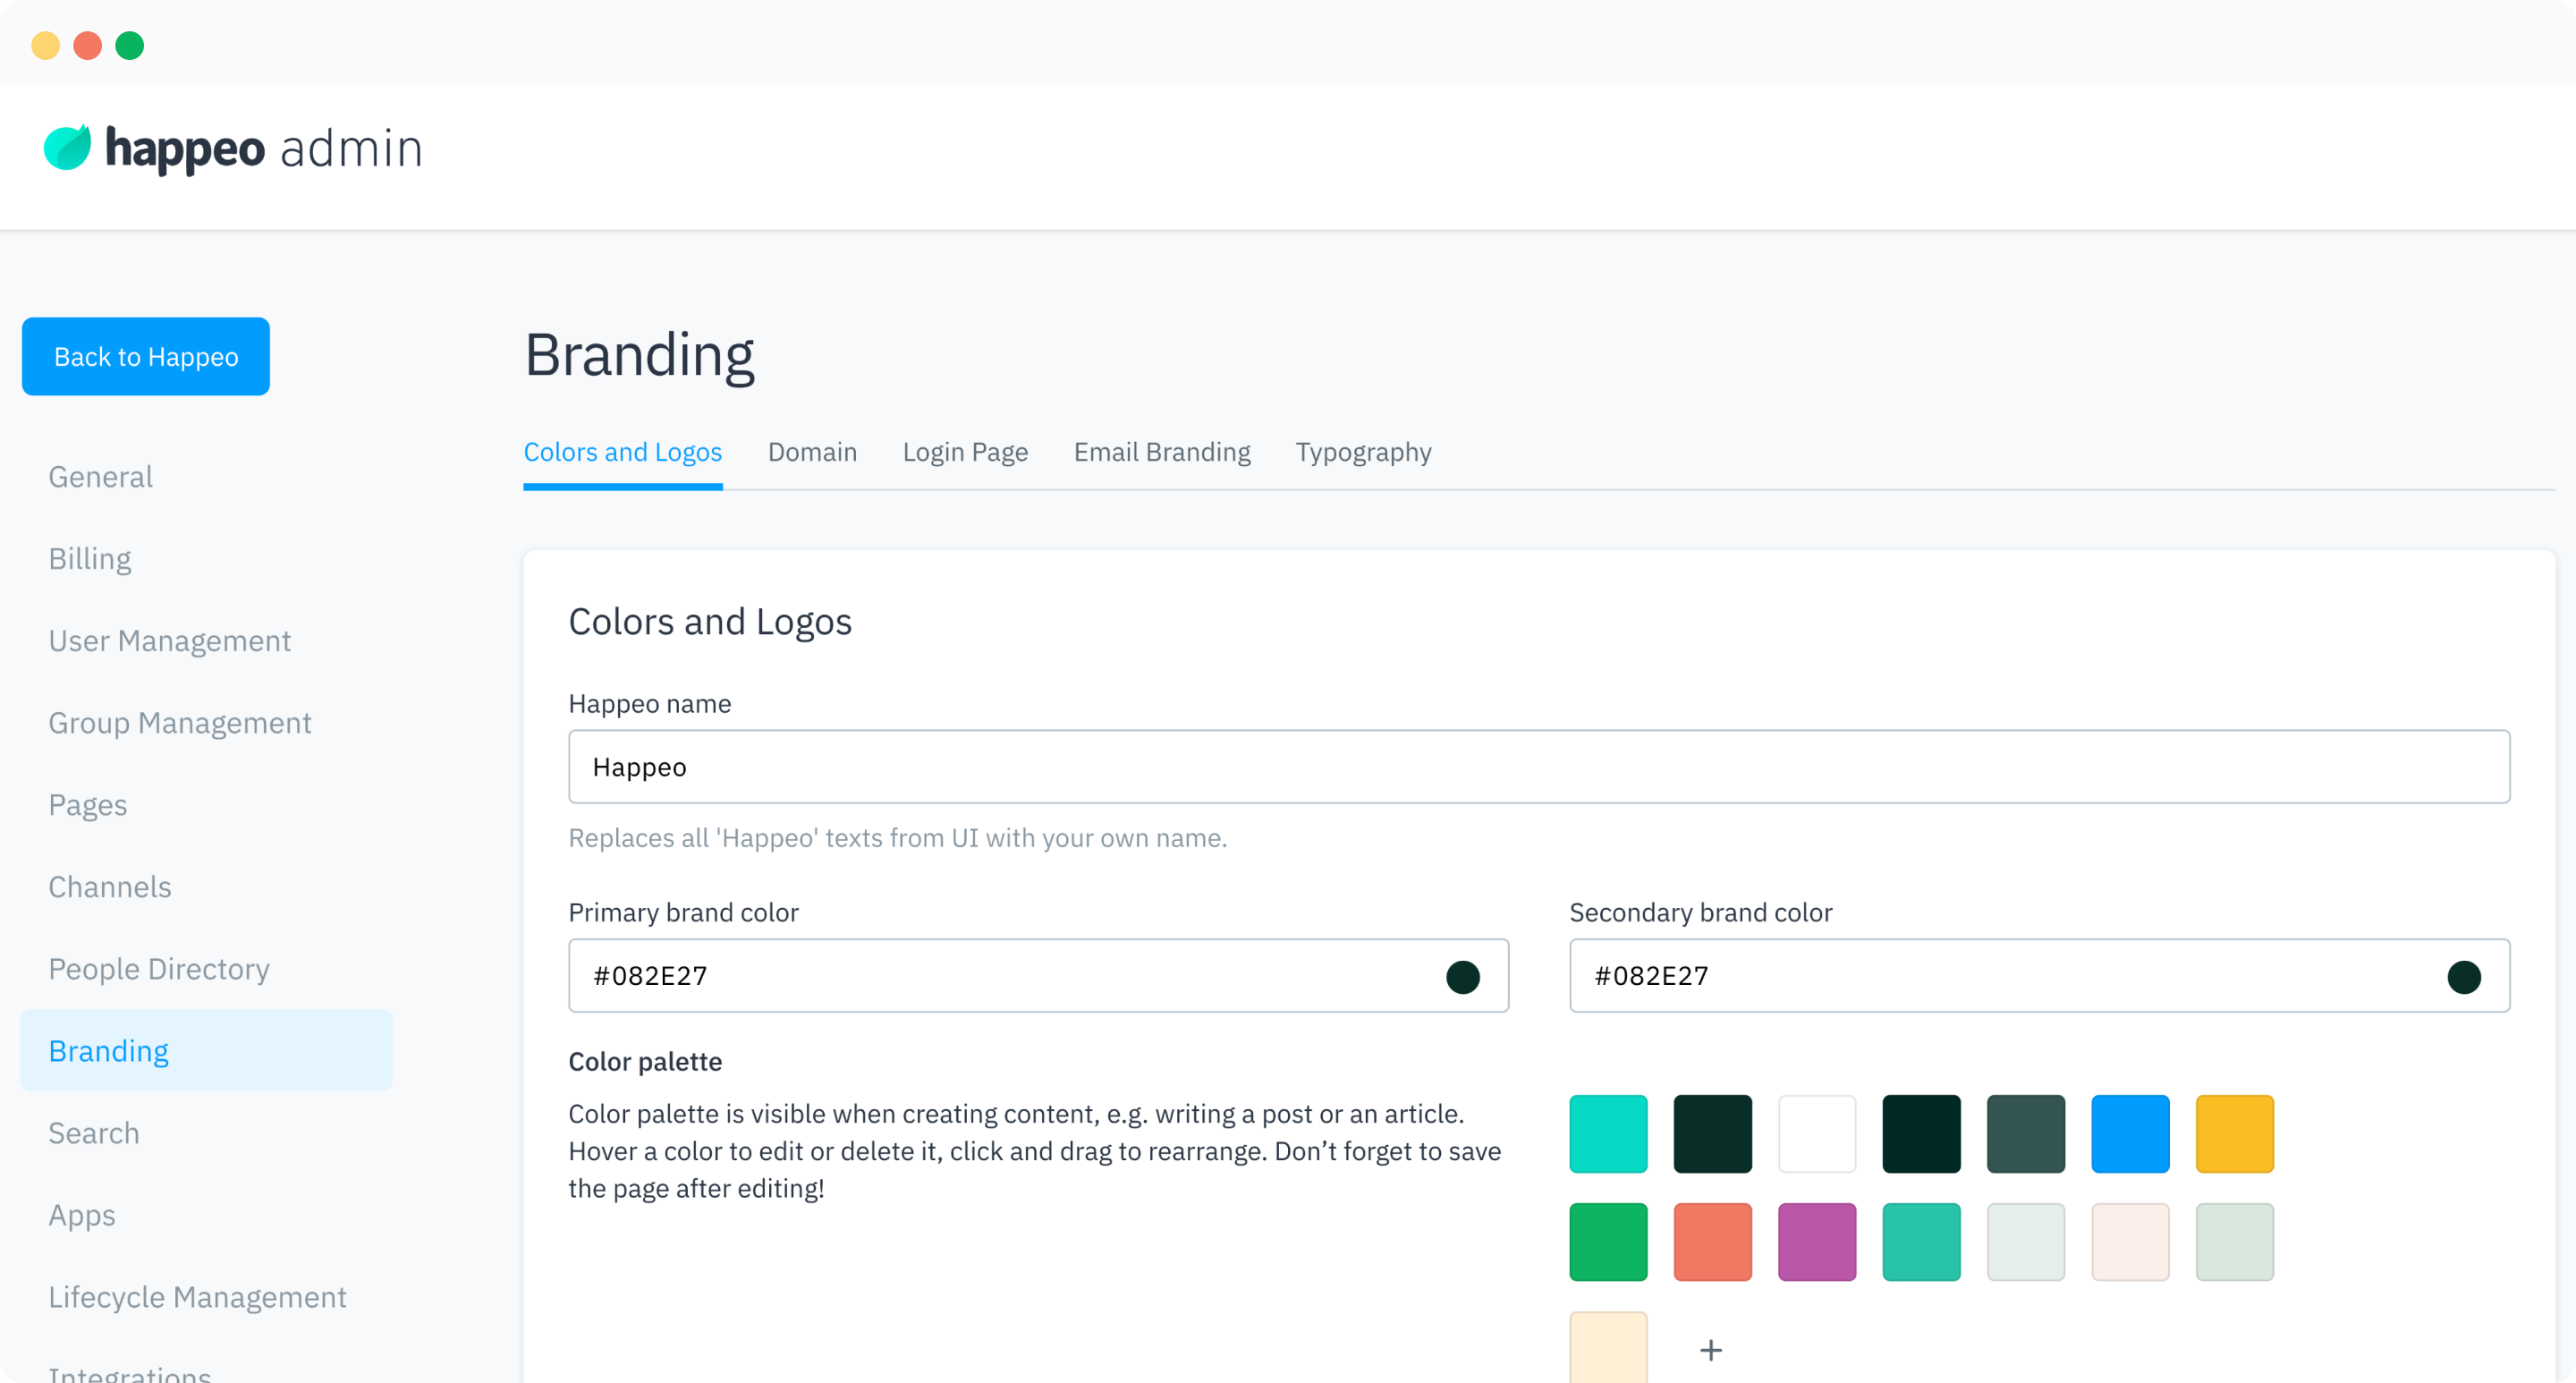This screenshot has width=2576, height=1383.
Task: Go to Group Management section
Action: 180,723
